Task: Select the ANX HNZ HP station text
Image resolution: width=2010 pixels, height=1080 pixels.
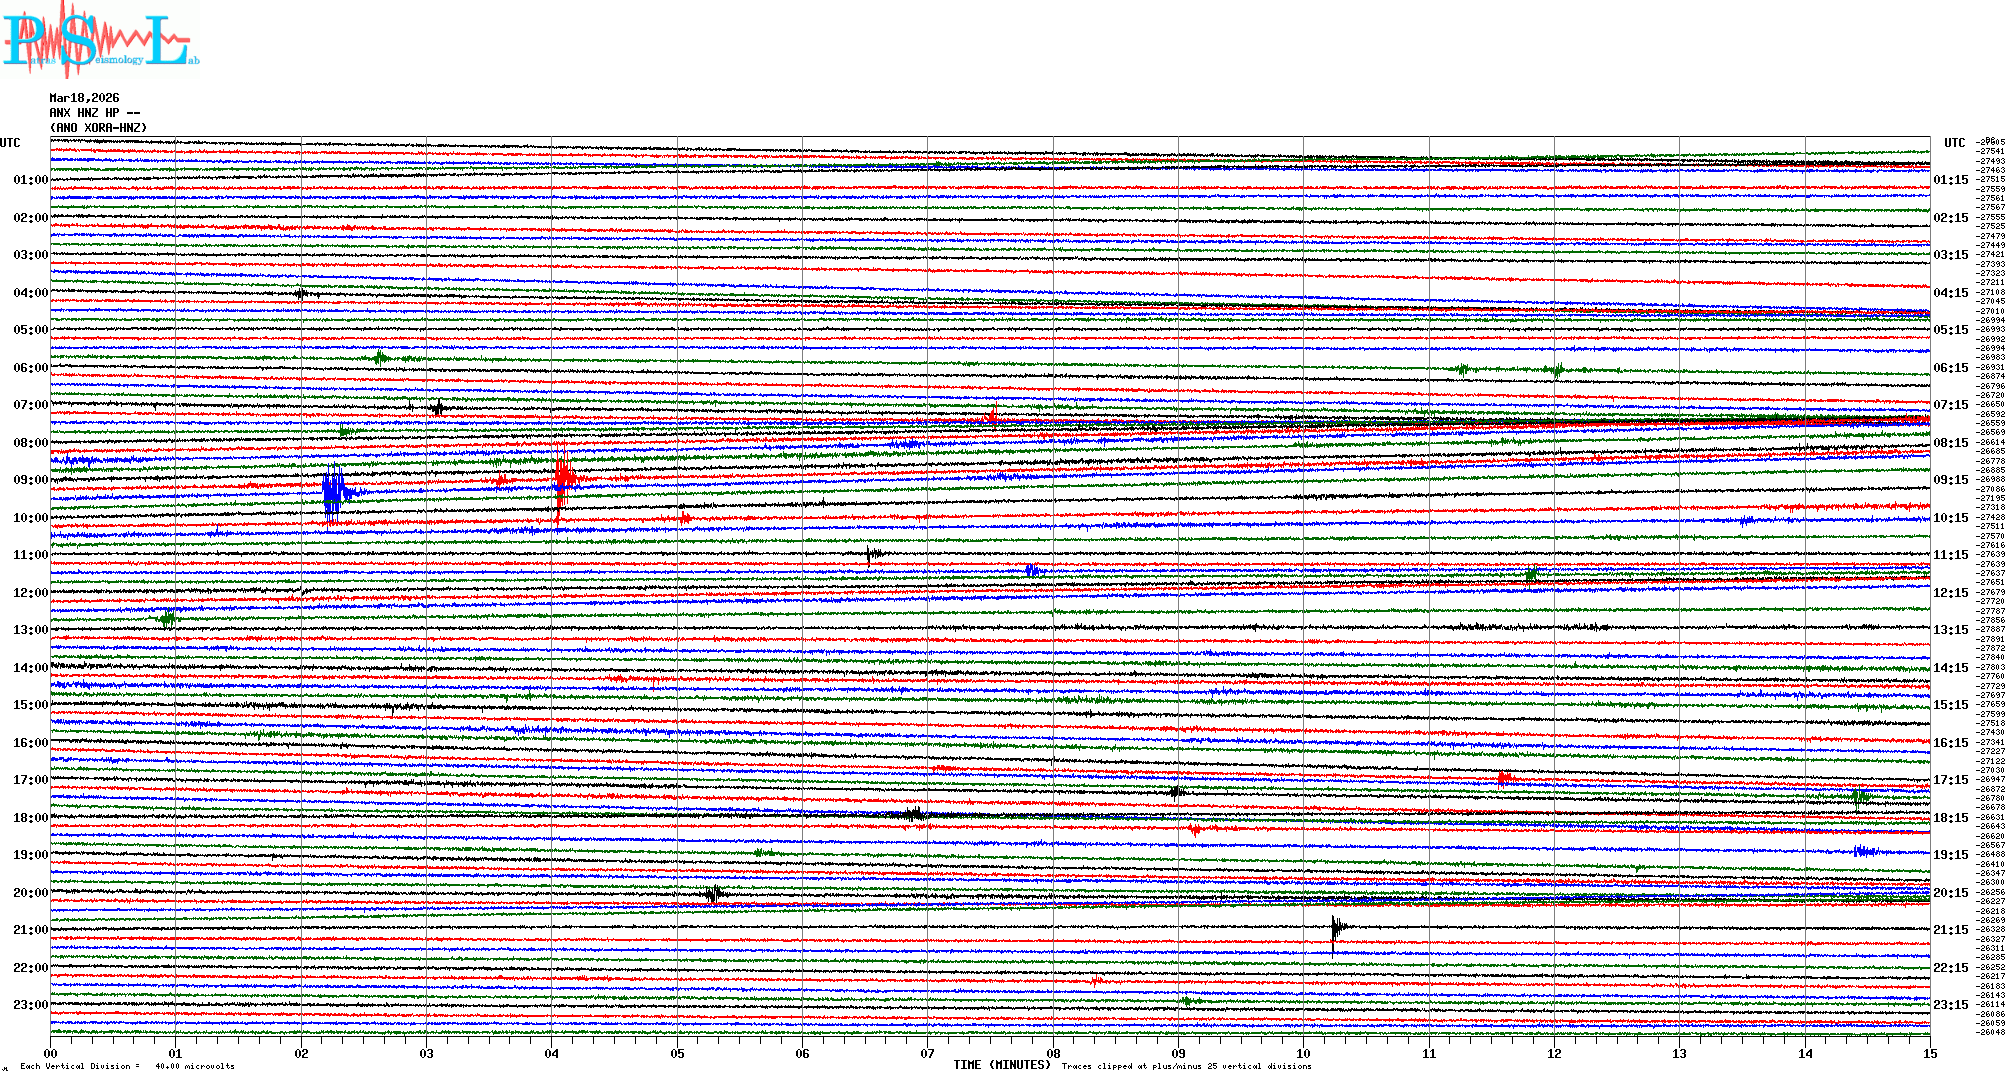Action: click(94, 113)
